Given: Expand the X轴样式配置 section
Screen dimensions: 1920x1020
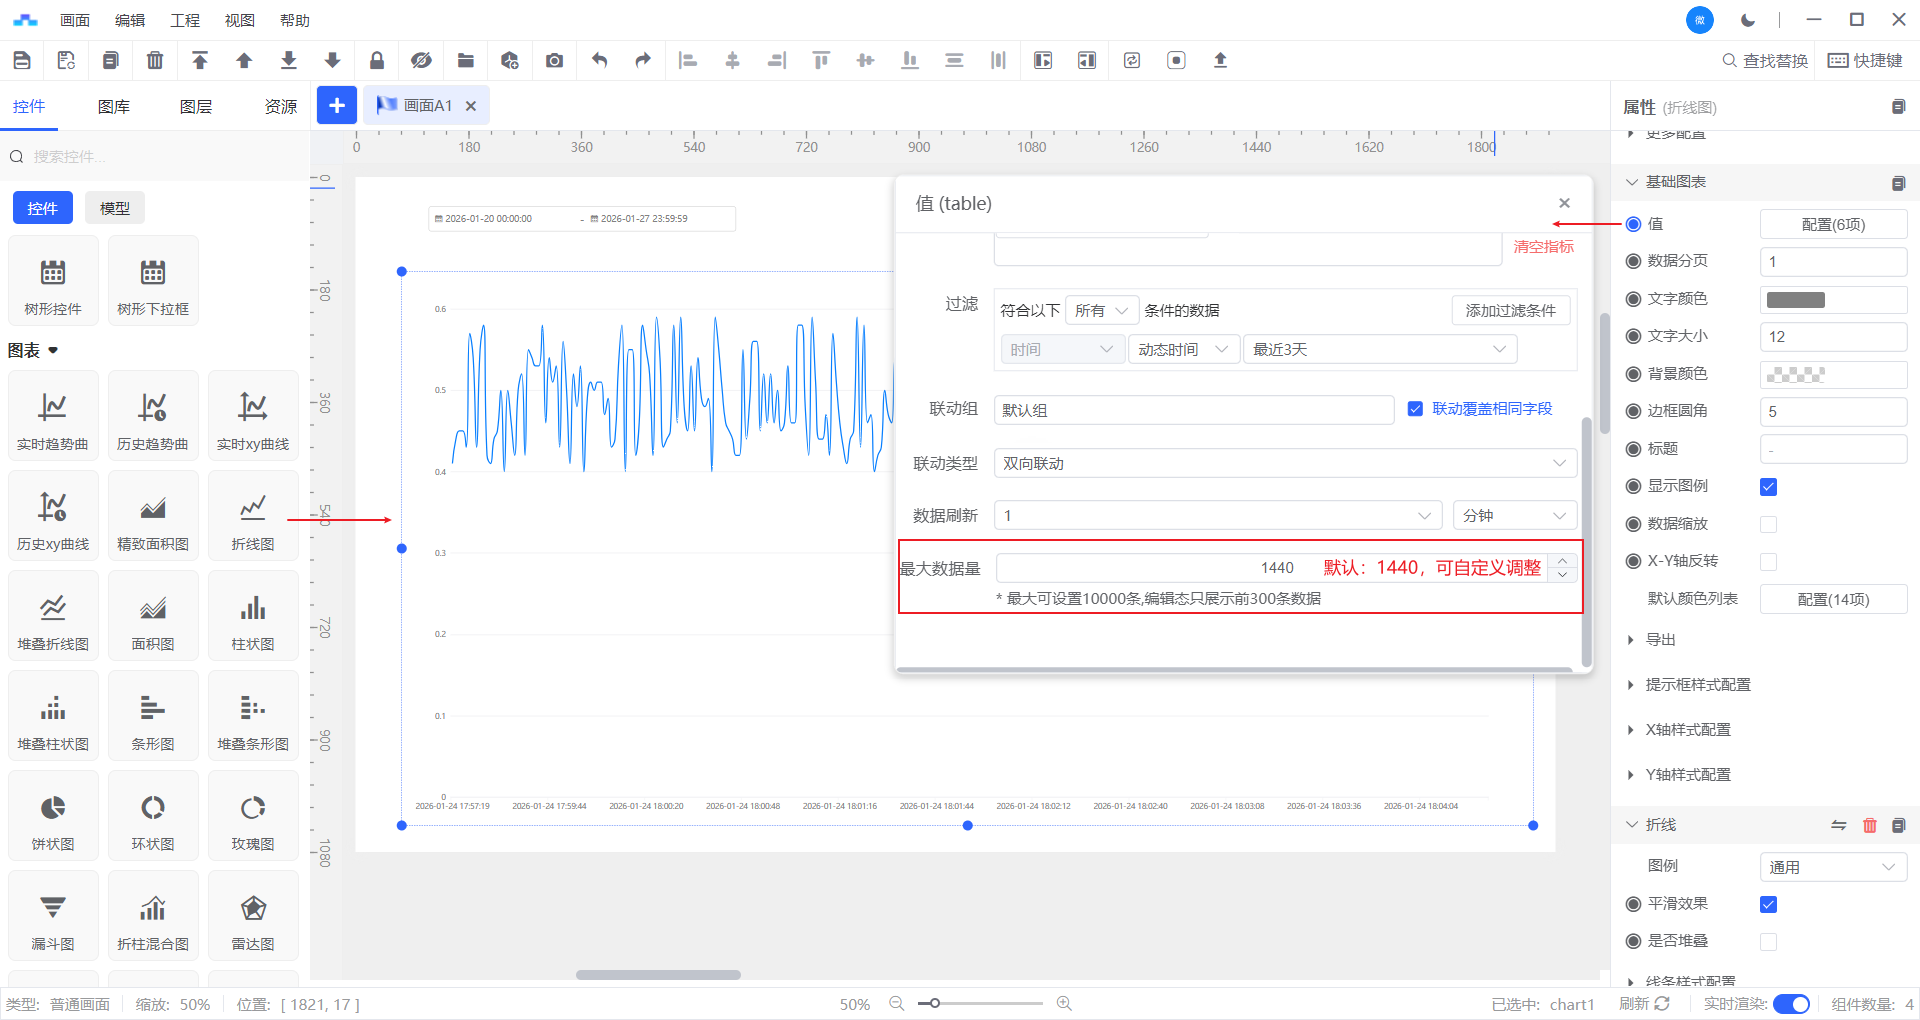Looking at the screenshot, I should (x=1688, y=730).
